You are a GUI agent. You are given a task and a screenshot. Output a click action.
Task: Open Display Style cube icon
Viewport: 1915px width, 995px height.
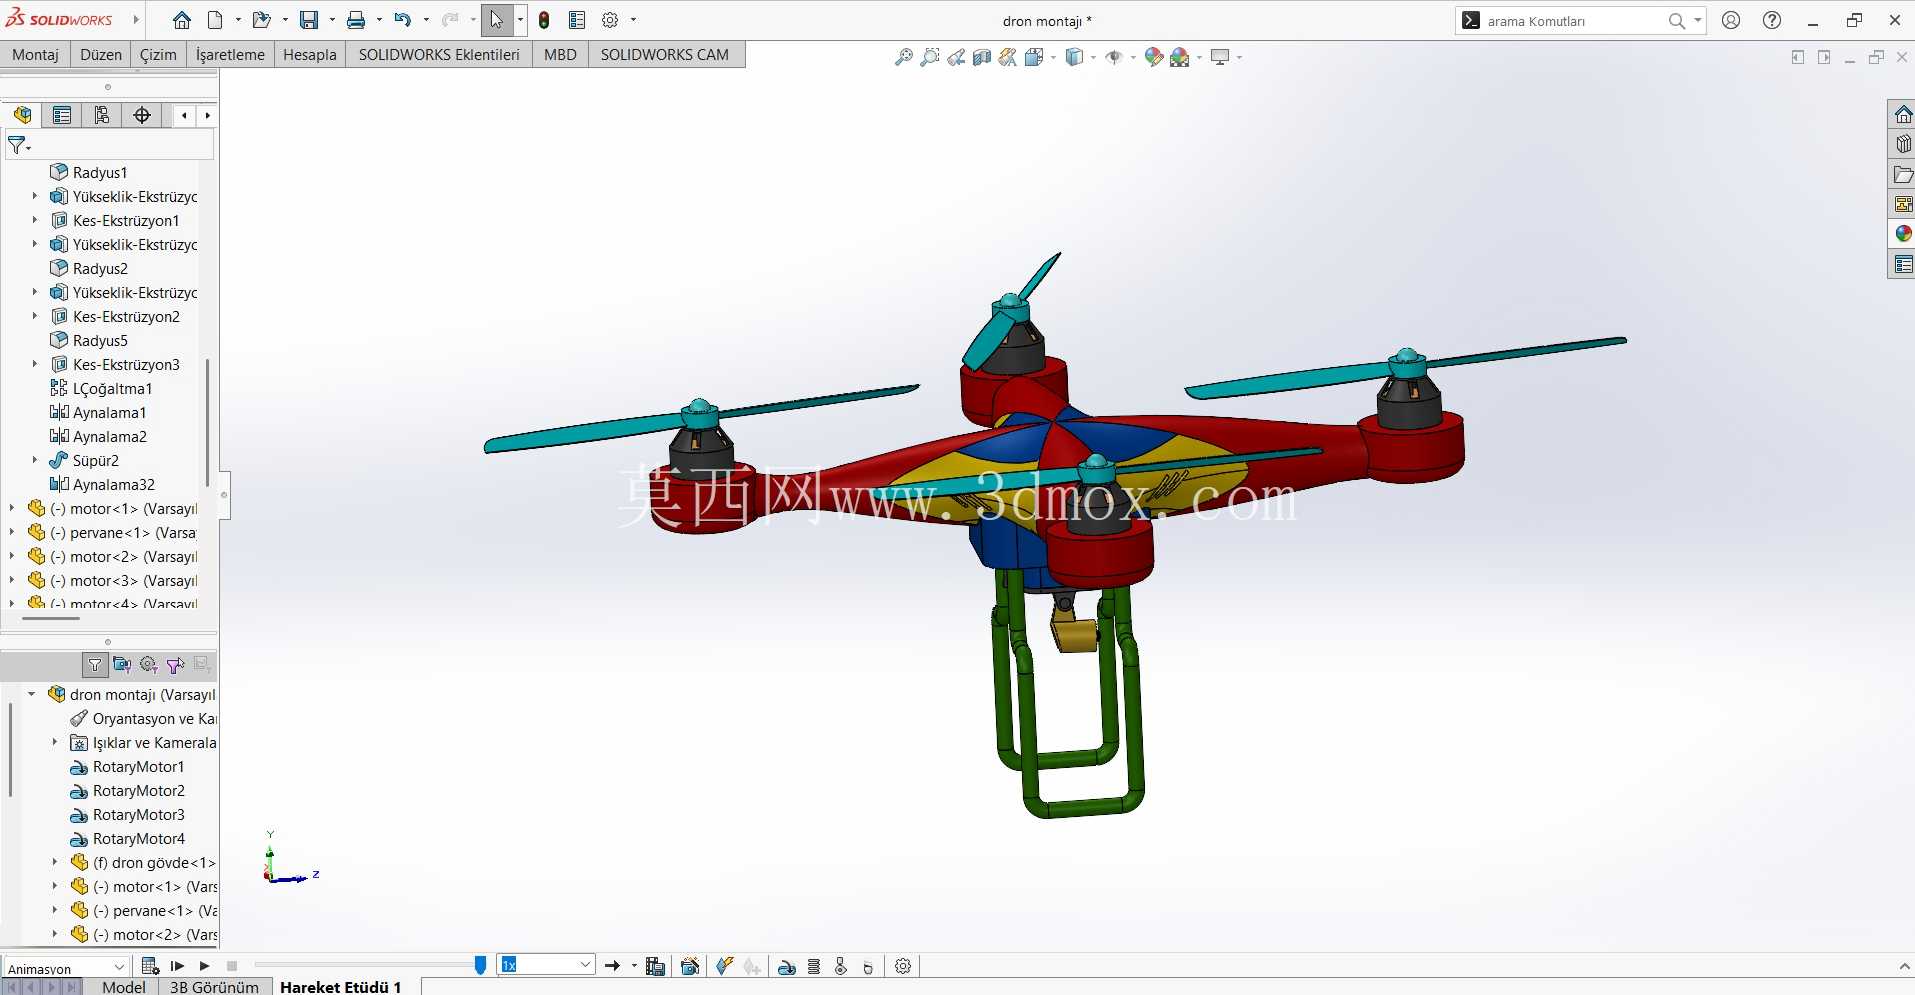click(x=1075, y=57)
